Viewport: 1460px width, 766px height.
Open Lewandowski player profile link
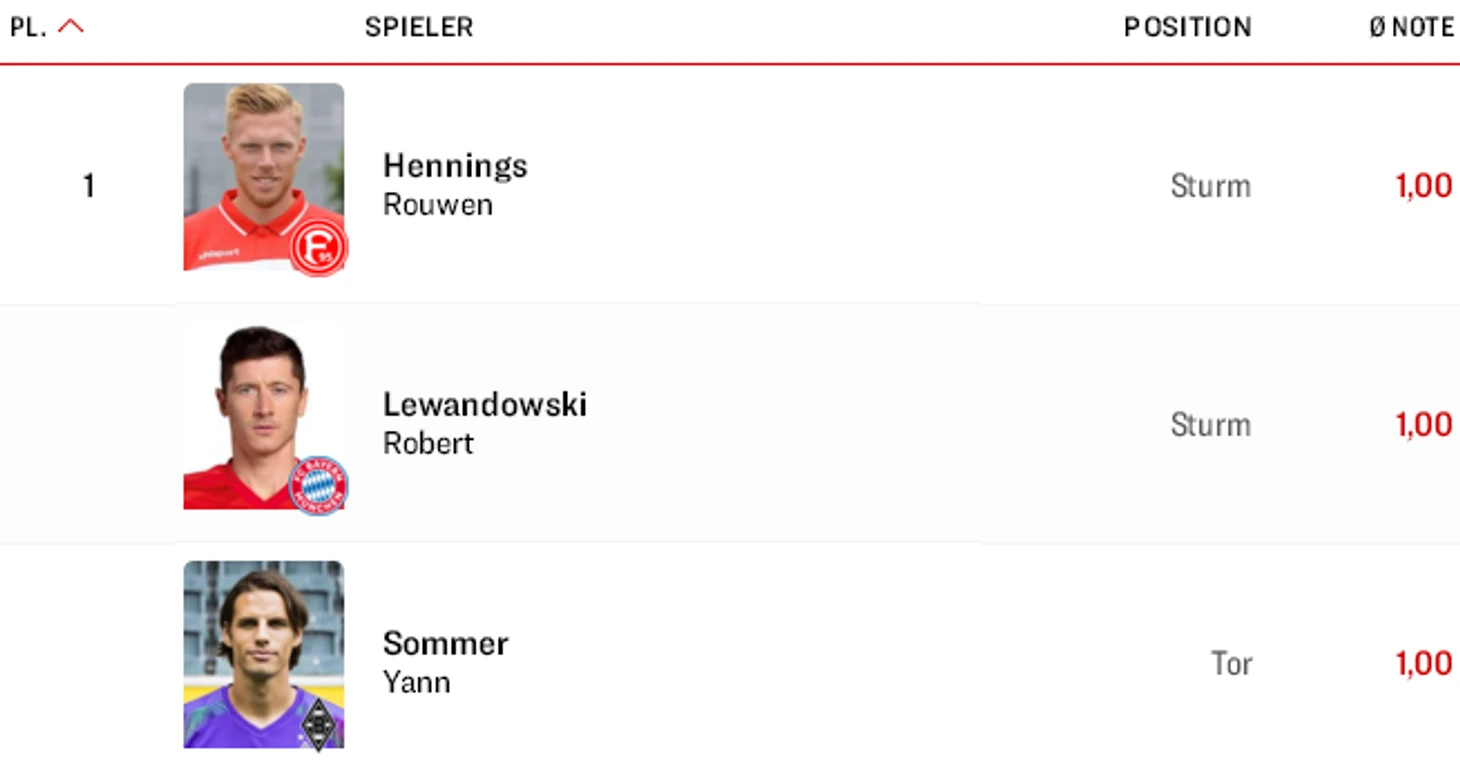pos(485,405)
